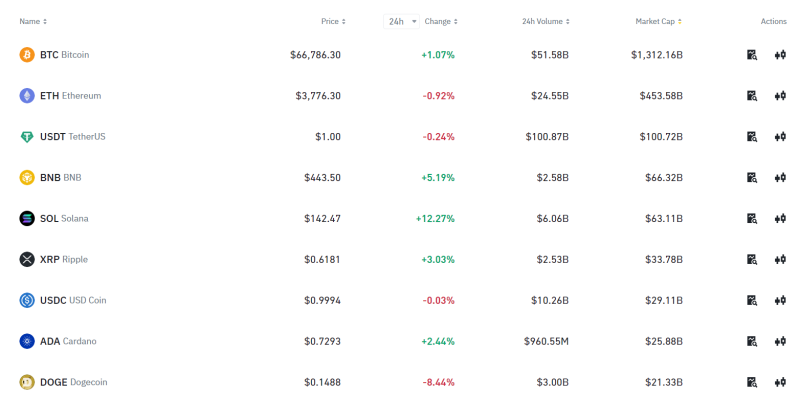800x399 pixels.
Task: Open the DOGE Dogecoin coin link
Action: (73, 382)
